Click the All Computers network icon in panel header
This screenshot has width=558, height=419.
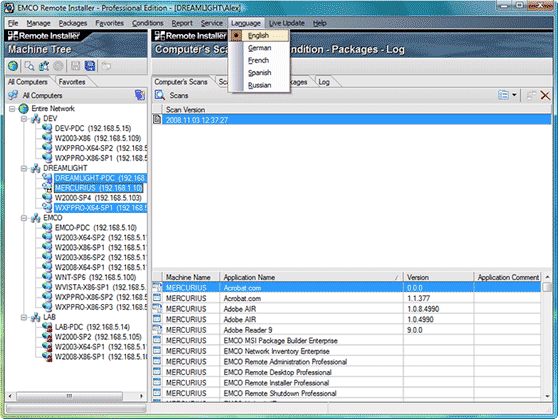[13, 95]
